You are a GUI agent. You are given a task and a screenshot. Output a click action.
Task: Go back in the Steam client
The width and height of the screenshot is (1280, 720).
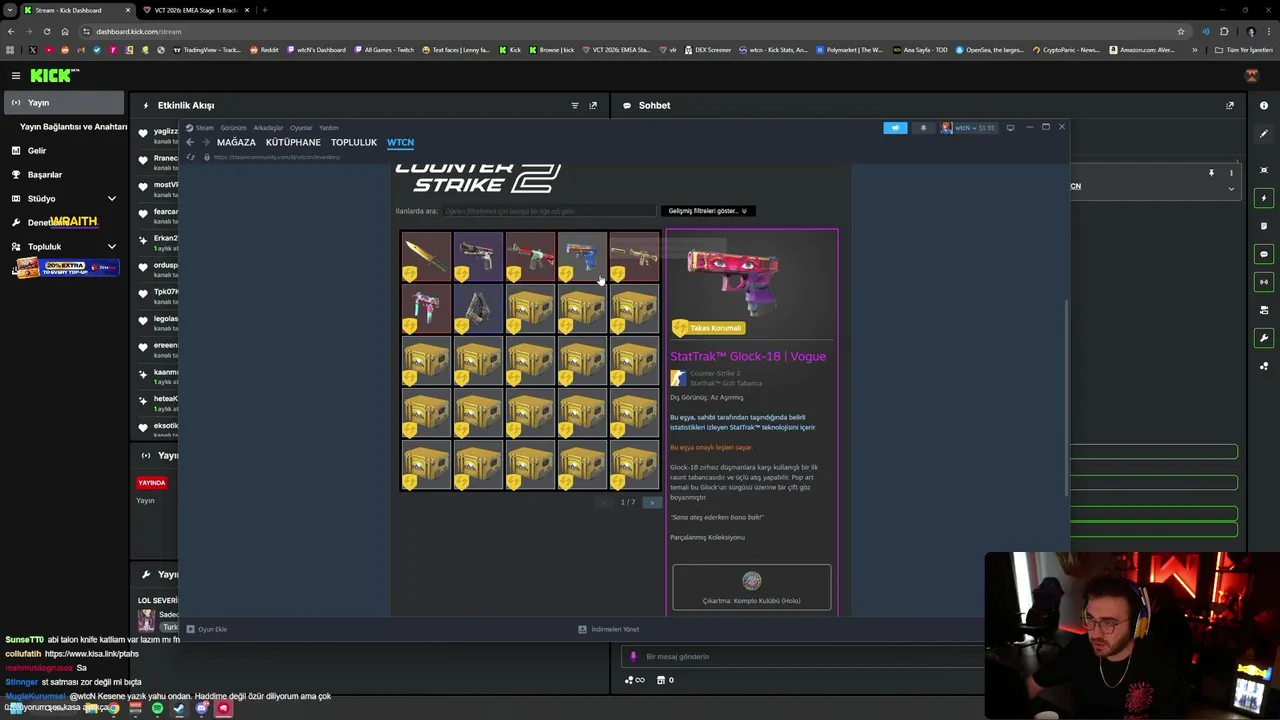(190, 142)
